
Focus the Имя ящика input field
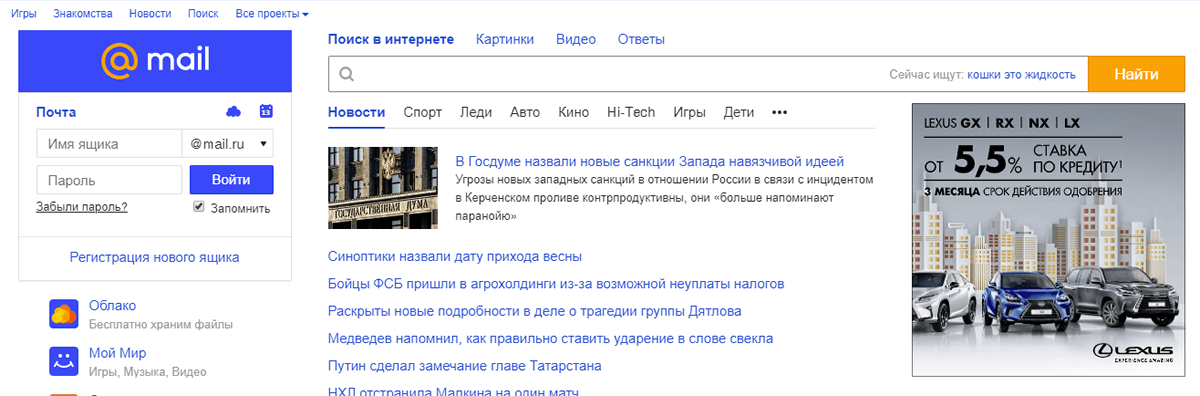pos(109,144)
